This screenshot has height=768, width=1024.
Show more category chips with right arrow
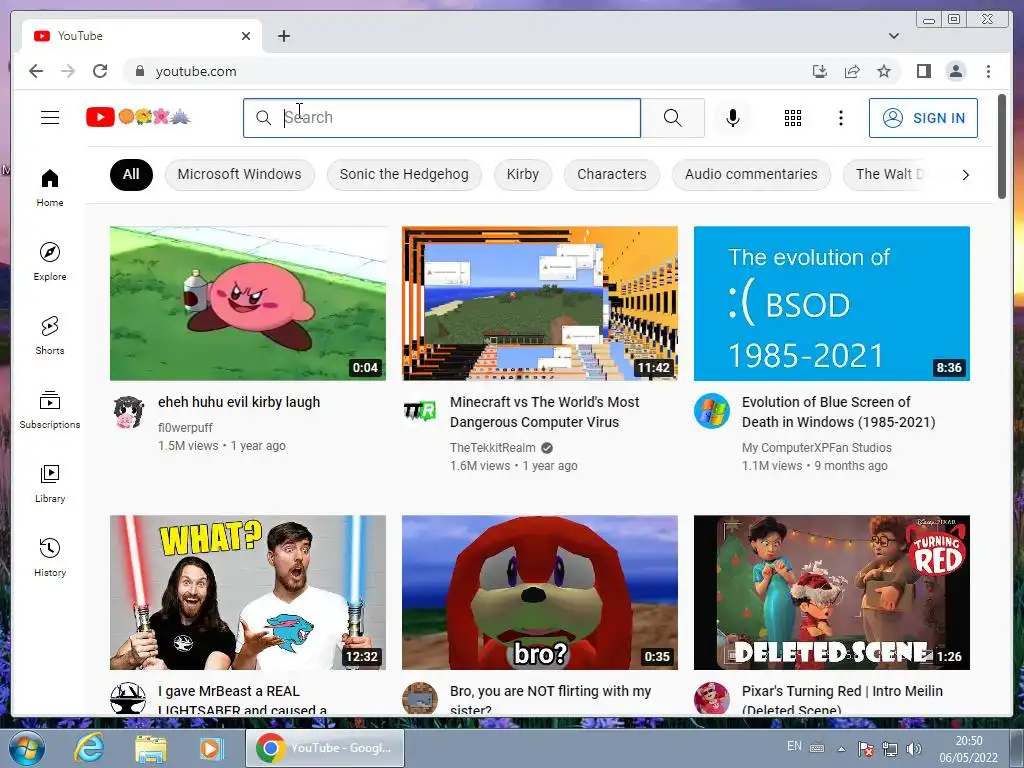click(x=965, y=174)
